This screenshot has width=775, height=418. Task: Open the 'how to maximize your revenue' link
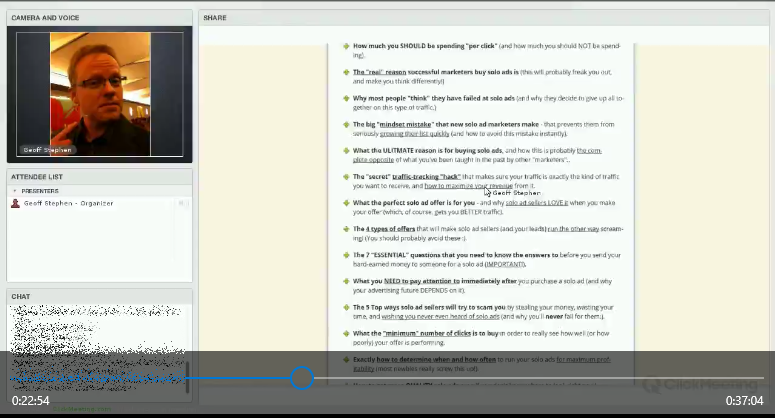point(469,186)
